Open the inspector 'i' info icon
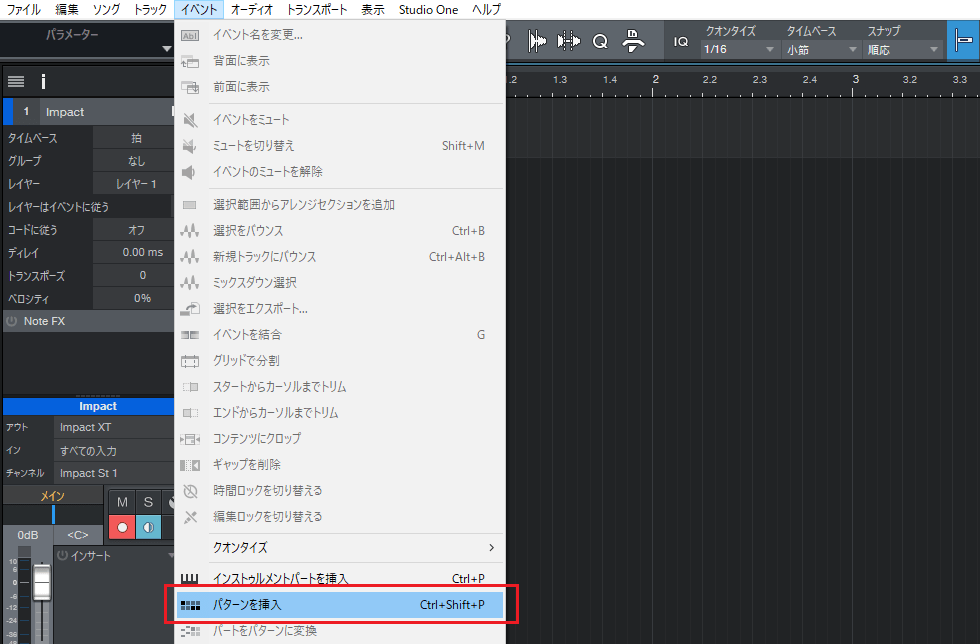980x644 pixels. (x=43, y=81)
